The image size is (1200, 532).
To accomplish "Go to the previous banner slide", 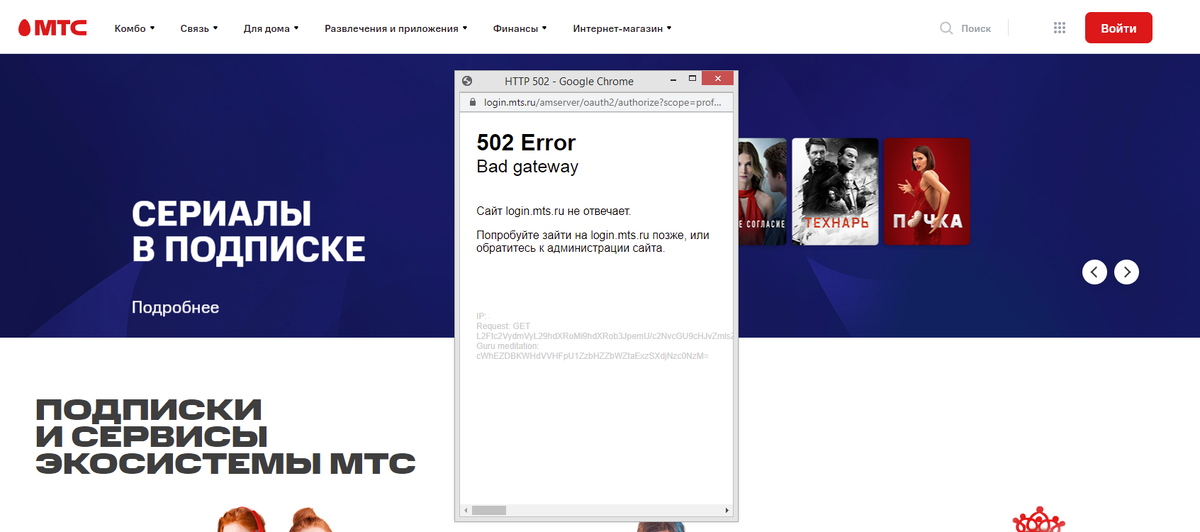I will click(1094, 271).
